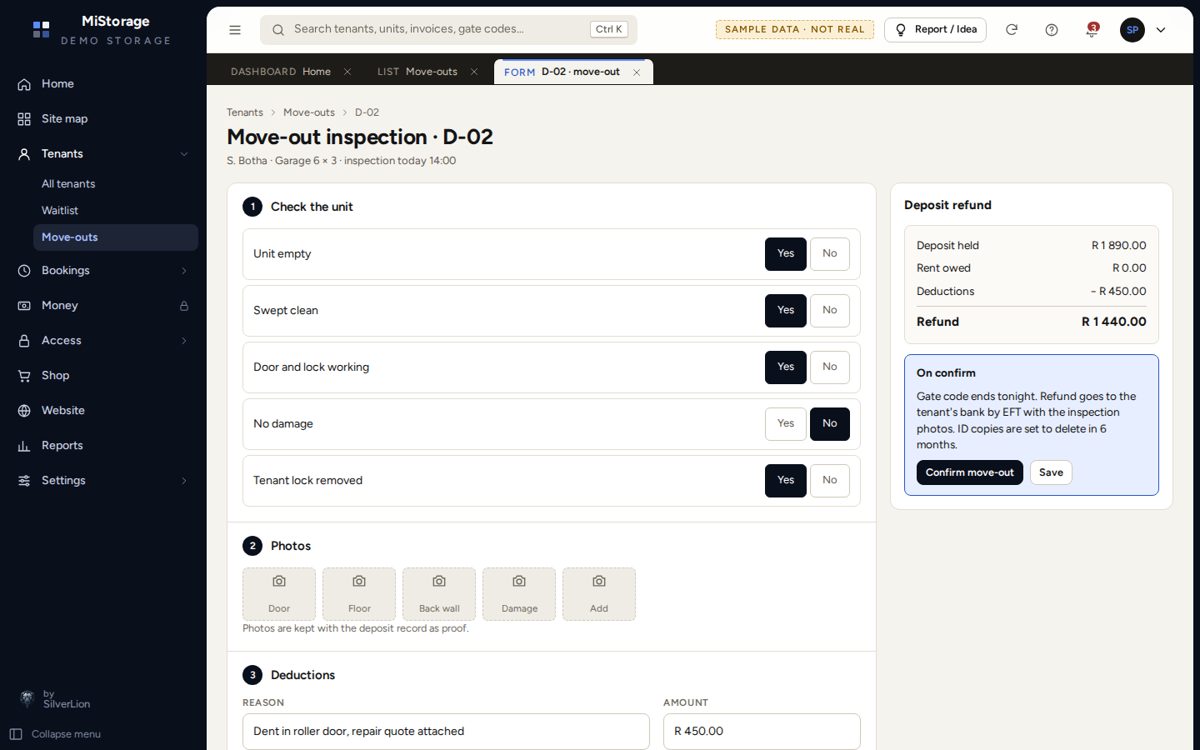
Task: Close the Move-outs list tab
Action: pos(474,72)
